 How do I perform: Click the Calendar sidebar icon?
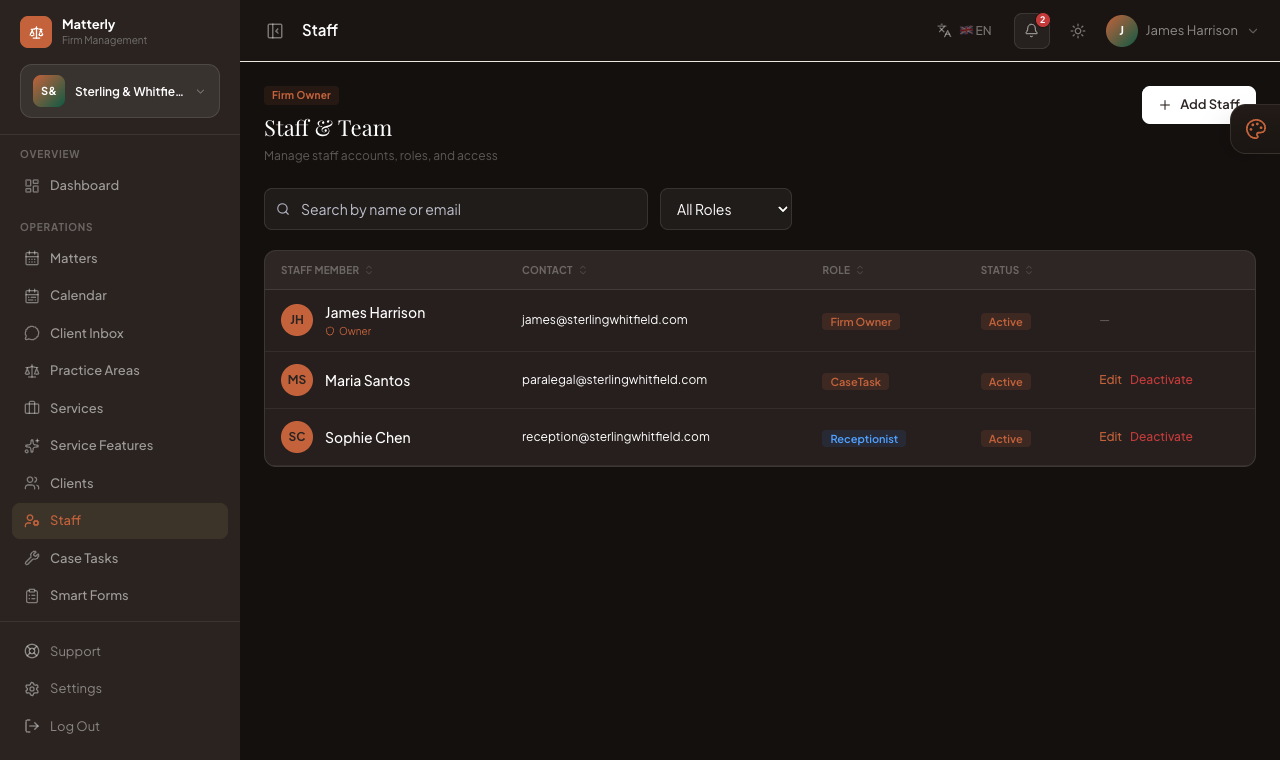click(x=32, y=296)
